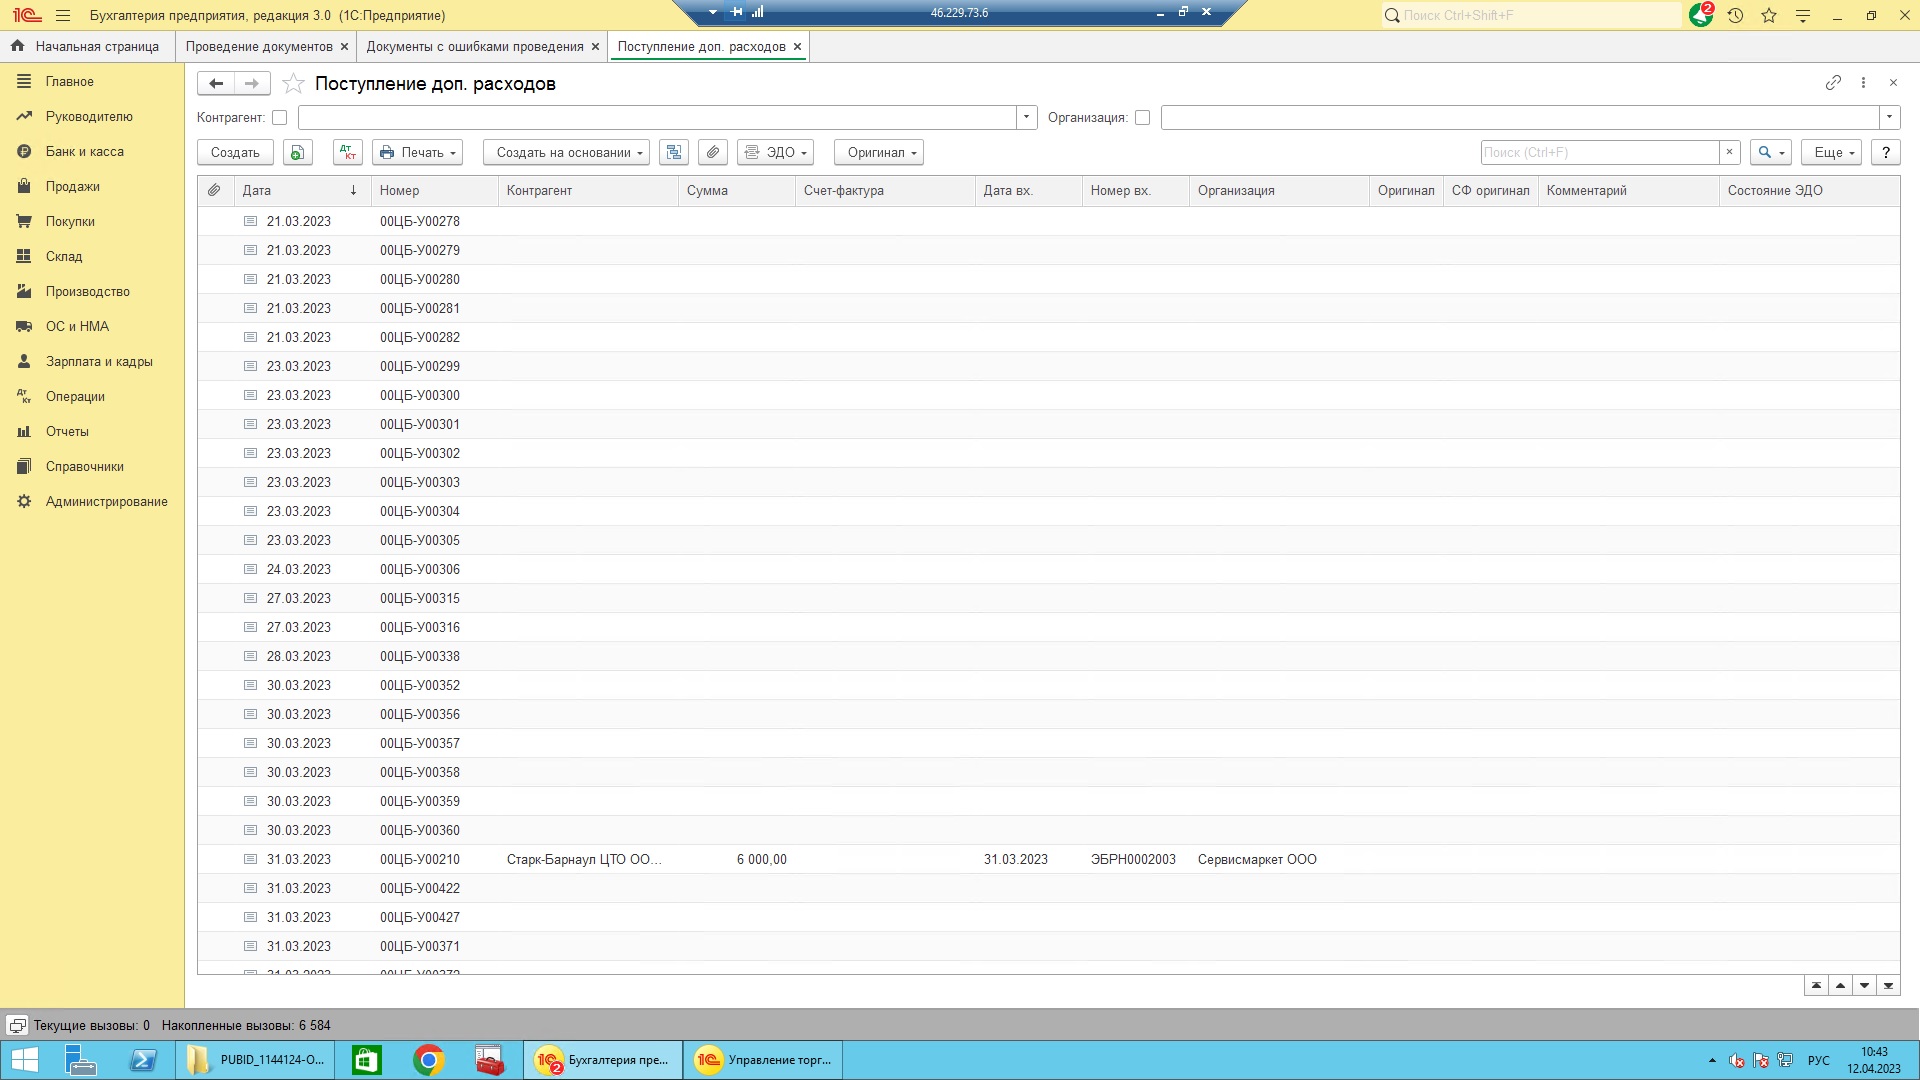Open Отчеты section in sidebar
The width and height of the screenshot is (1920, 1080).
point(67,432)
